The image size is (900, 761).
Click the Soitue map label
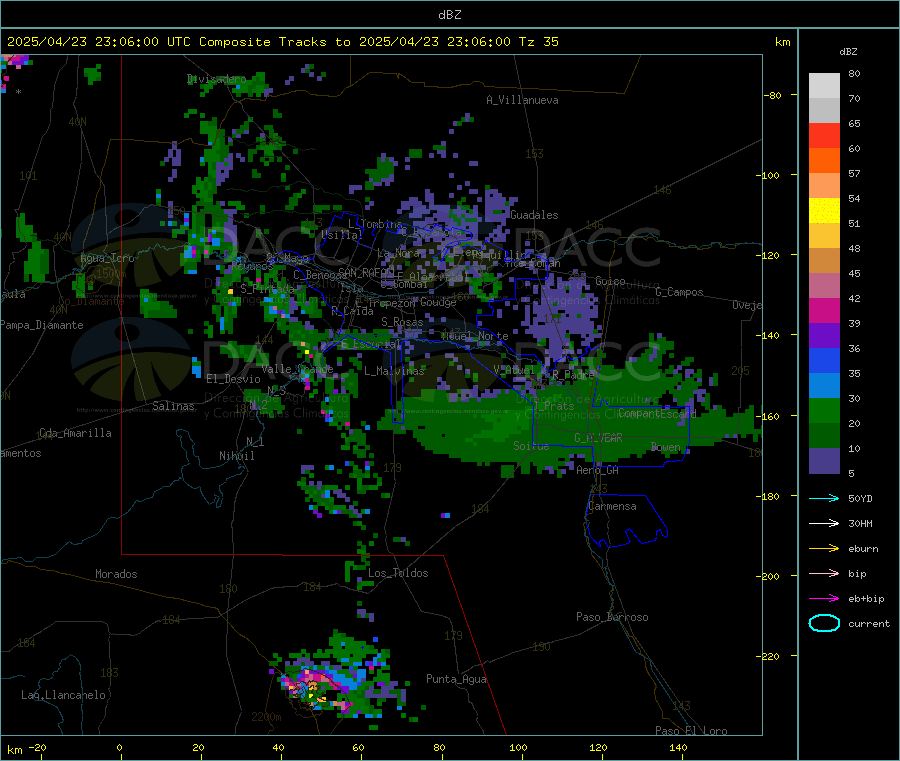[531, 446]
